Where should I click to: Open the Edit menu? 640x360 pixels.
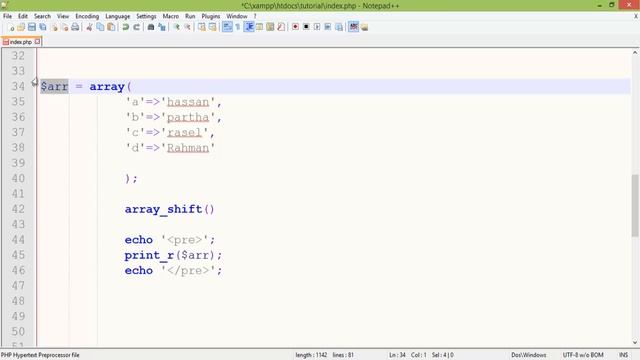coord(23,16)
